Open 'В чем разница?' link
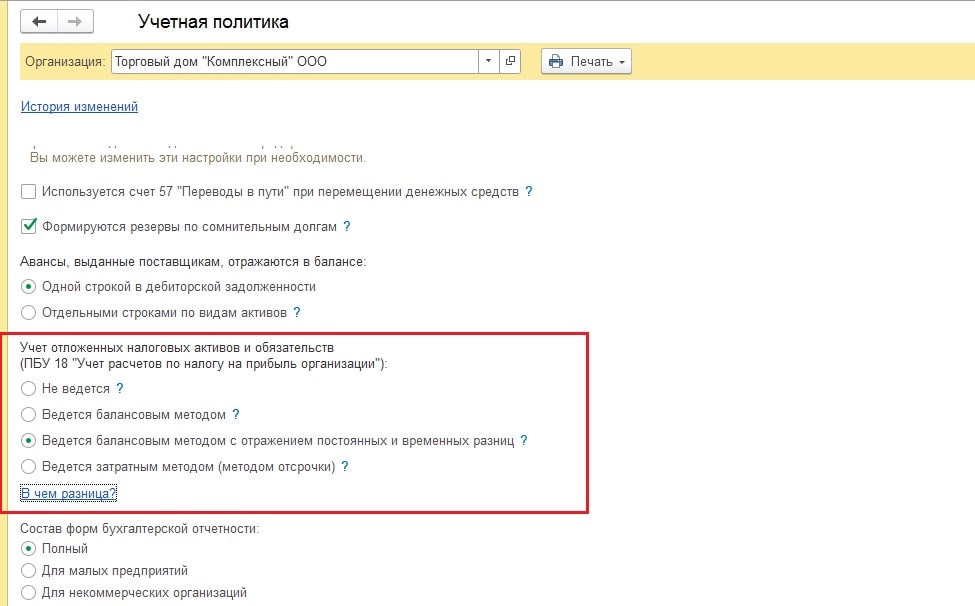The height and width of the screenshot is (606, 975). click(x=69, y=493)
